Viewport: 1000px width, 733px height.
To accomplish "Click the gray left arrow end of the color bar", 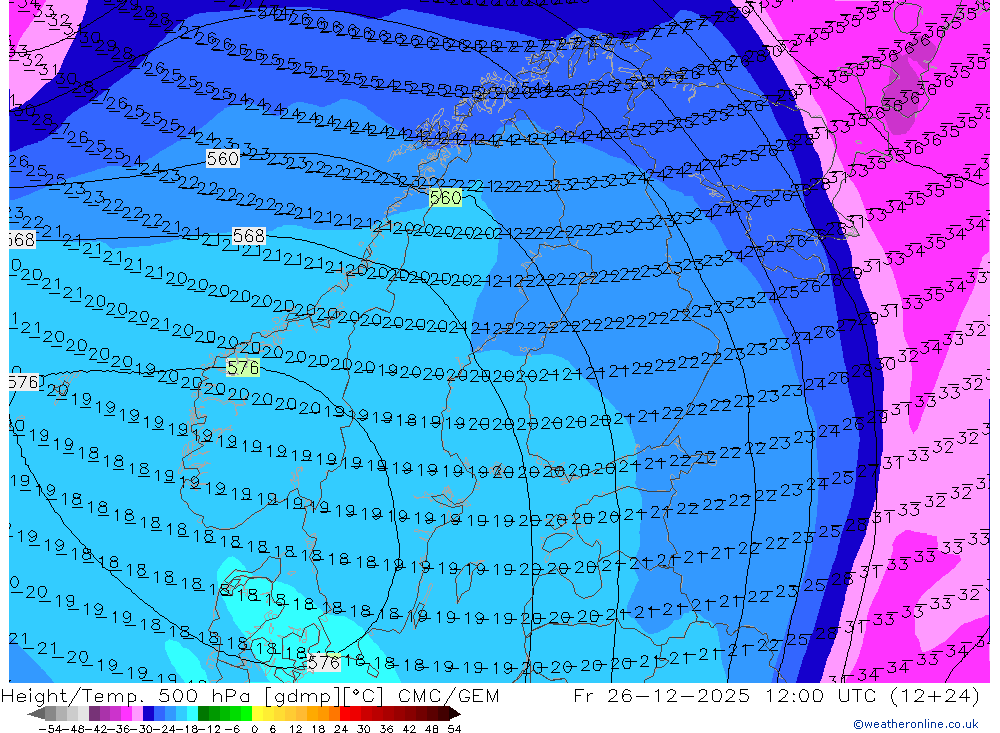I will point(36,713).
